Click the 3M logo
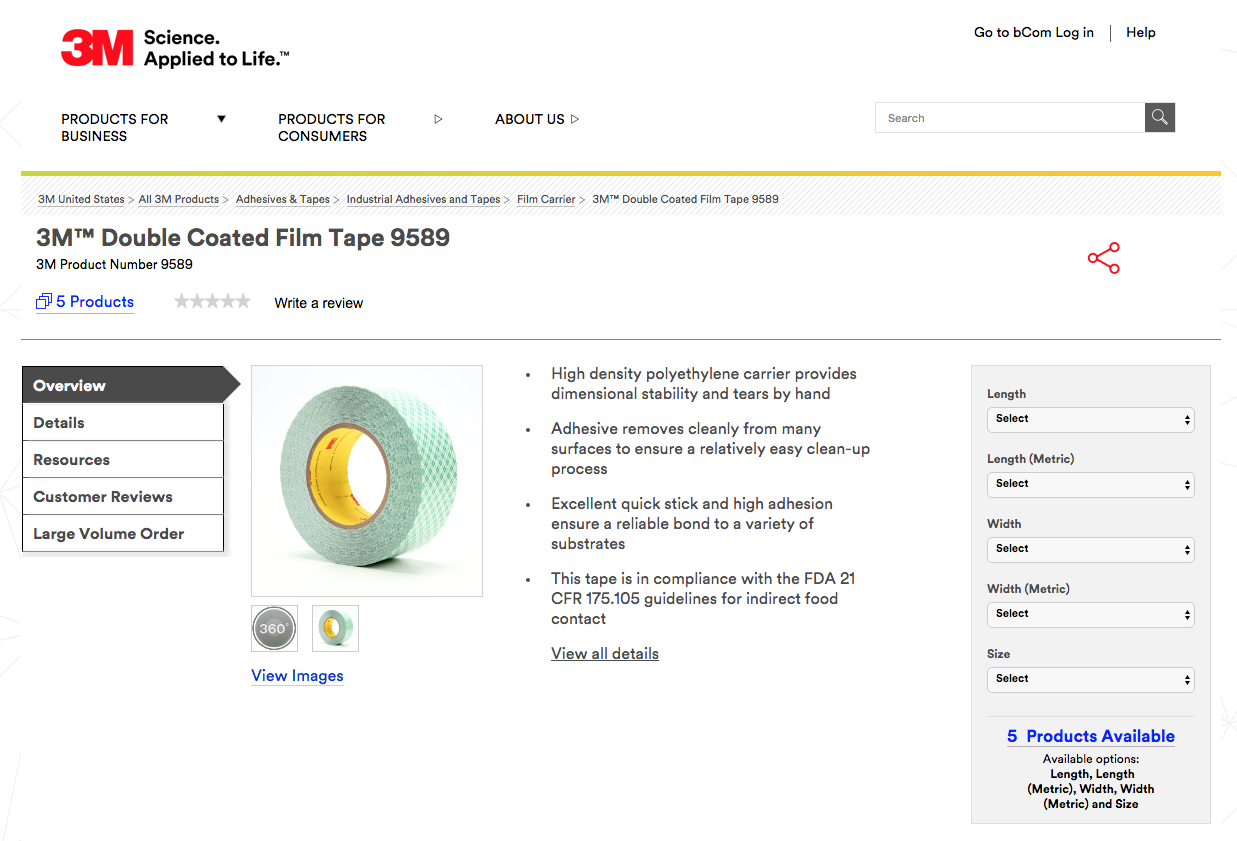Viewport: 1237px width, 841px height. coord(97,48)
